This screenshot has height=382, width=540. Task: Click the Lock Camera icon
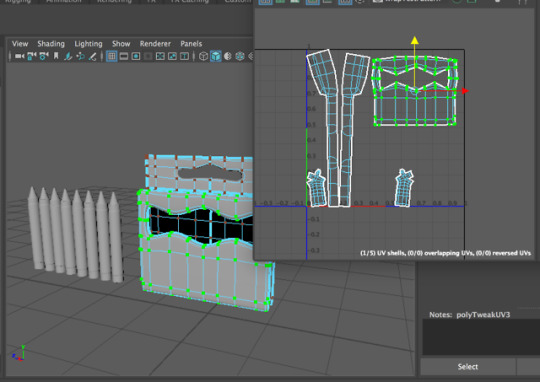[x=31, y=56]
